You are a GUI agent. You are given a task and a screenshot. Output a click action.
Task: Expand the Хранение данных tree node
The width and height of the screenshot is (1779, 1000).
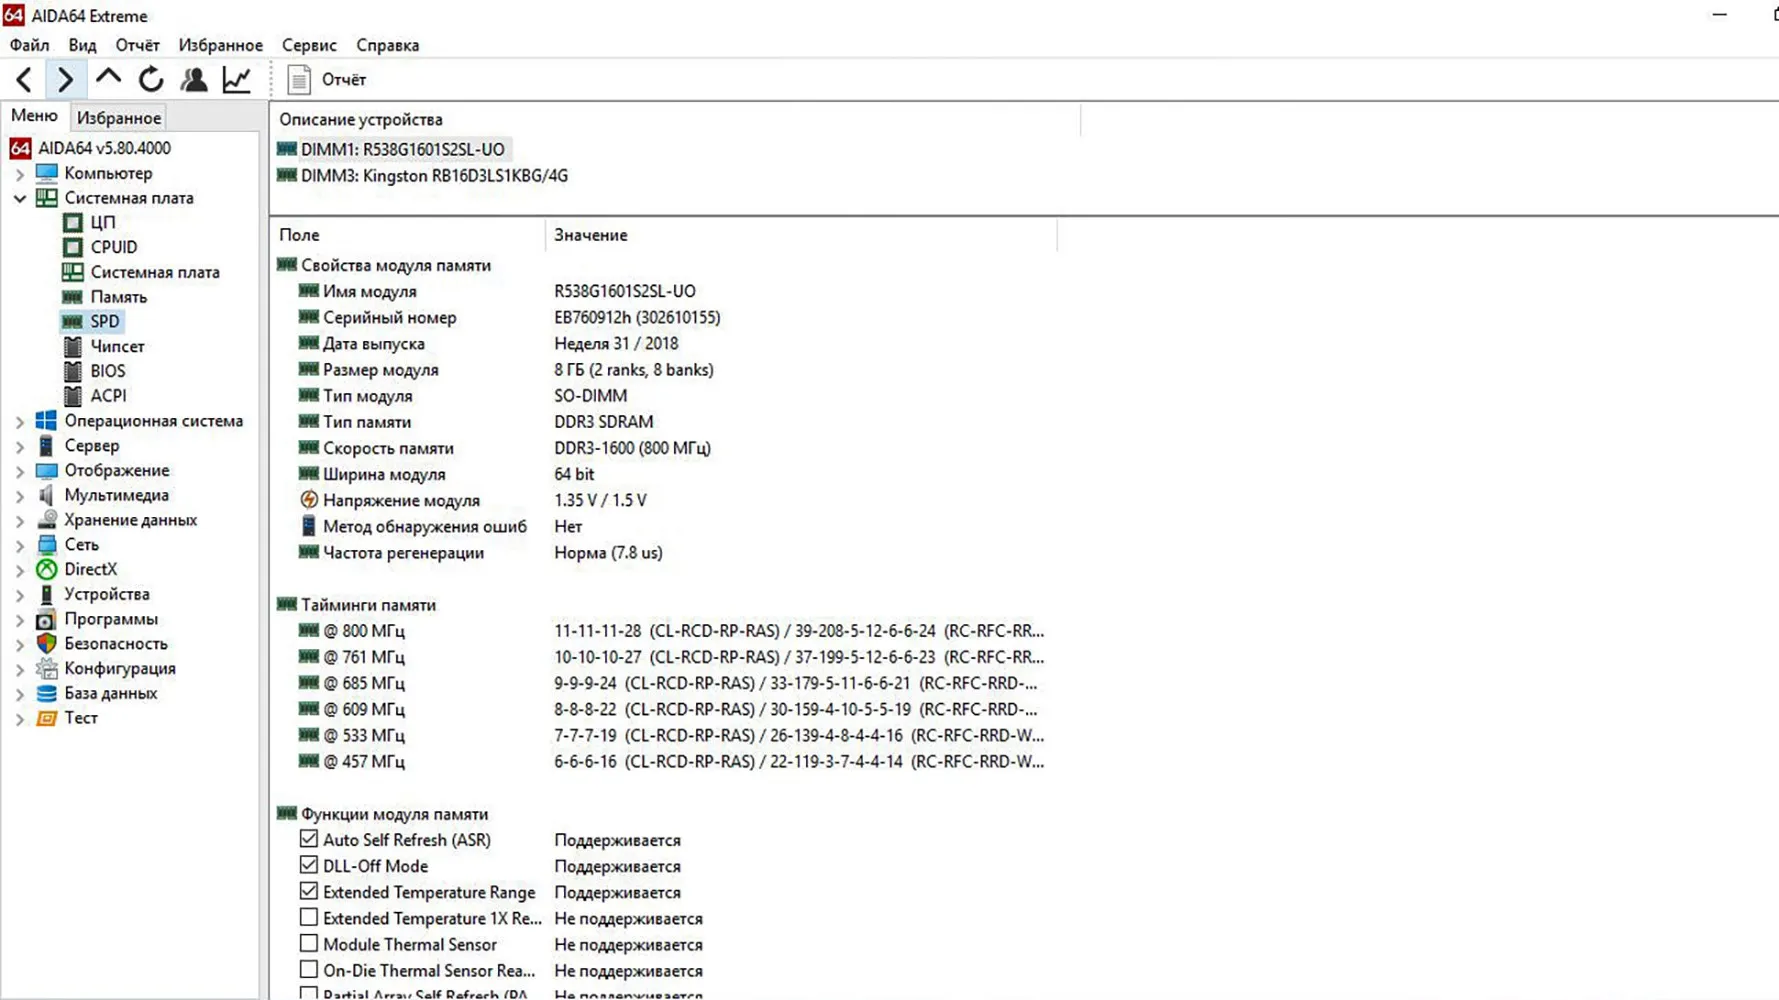(x=19, y=521)
